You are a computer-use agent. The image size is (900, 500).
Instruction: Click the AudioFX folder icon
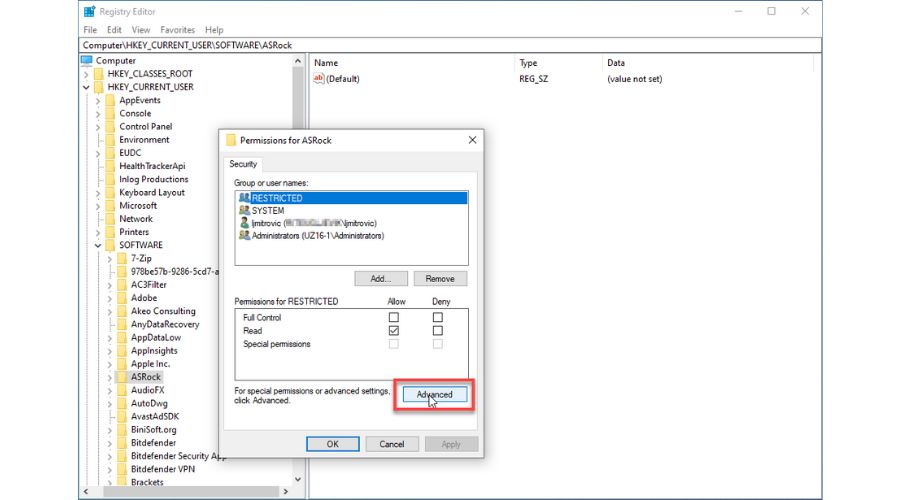click(x=122, y=390)
